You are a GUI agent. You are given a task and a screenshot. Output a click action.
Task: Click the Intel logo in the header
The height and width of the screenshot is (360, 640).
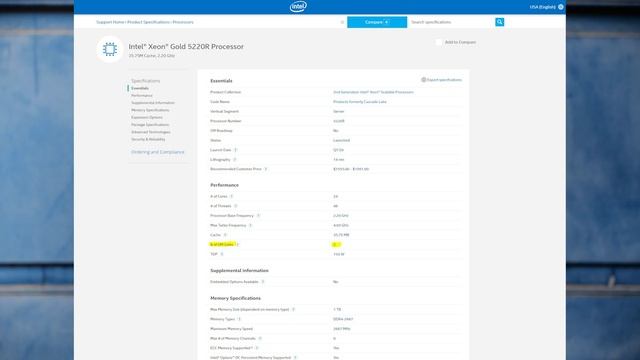click(x=298, y=7)
